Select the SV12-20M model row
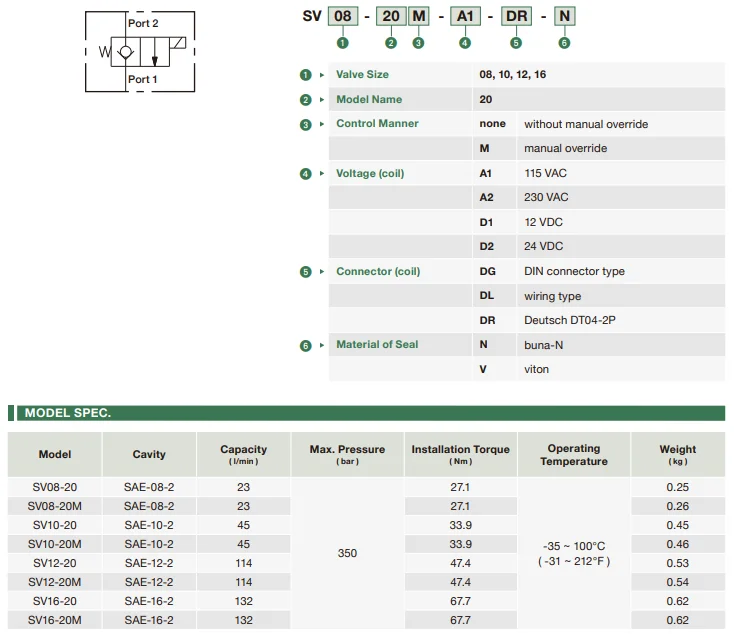Image resolution: width=734 pixels, height=634 pixels. click(55, 582)
